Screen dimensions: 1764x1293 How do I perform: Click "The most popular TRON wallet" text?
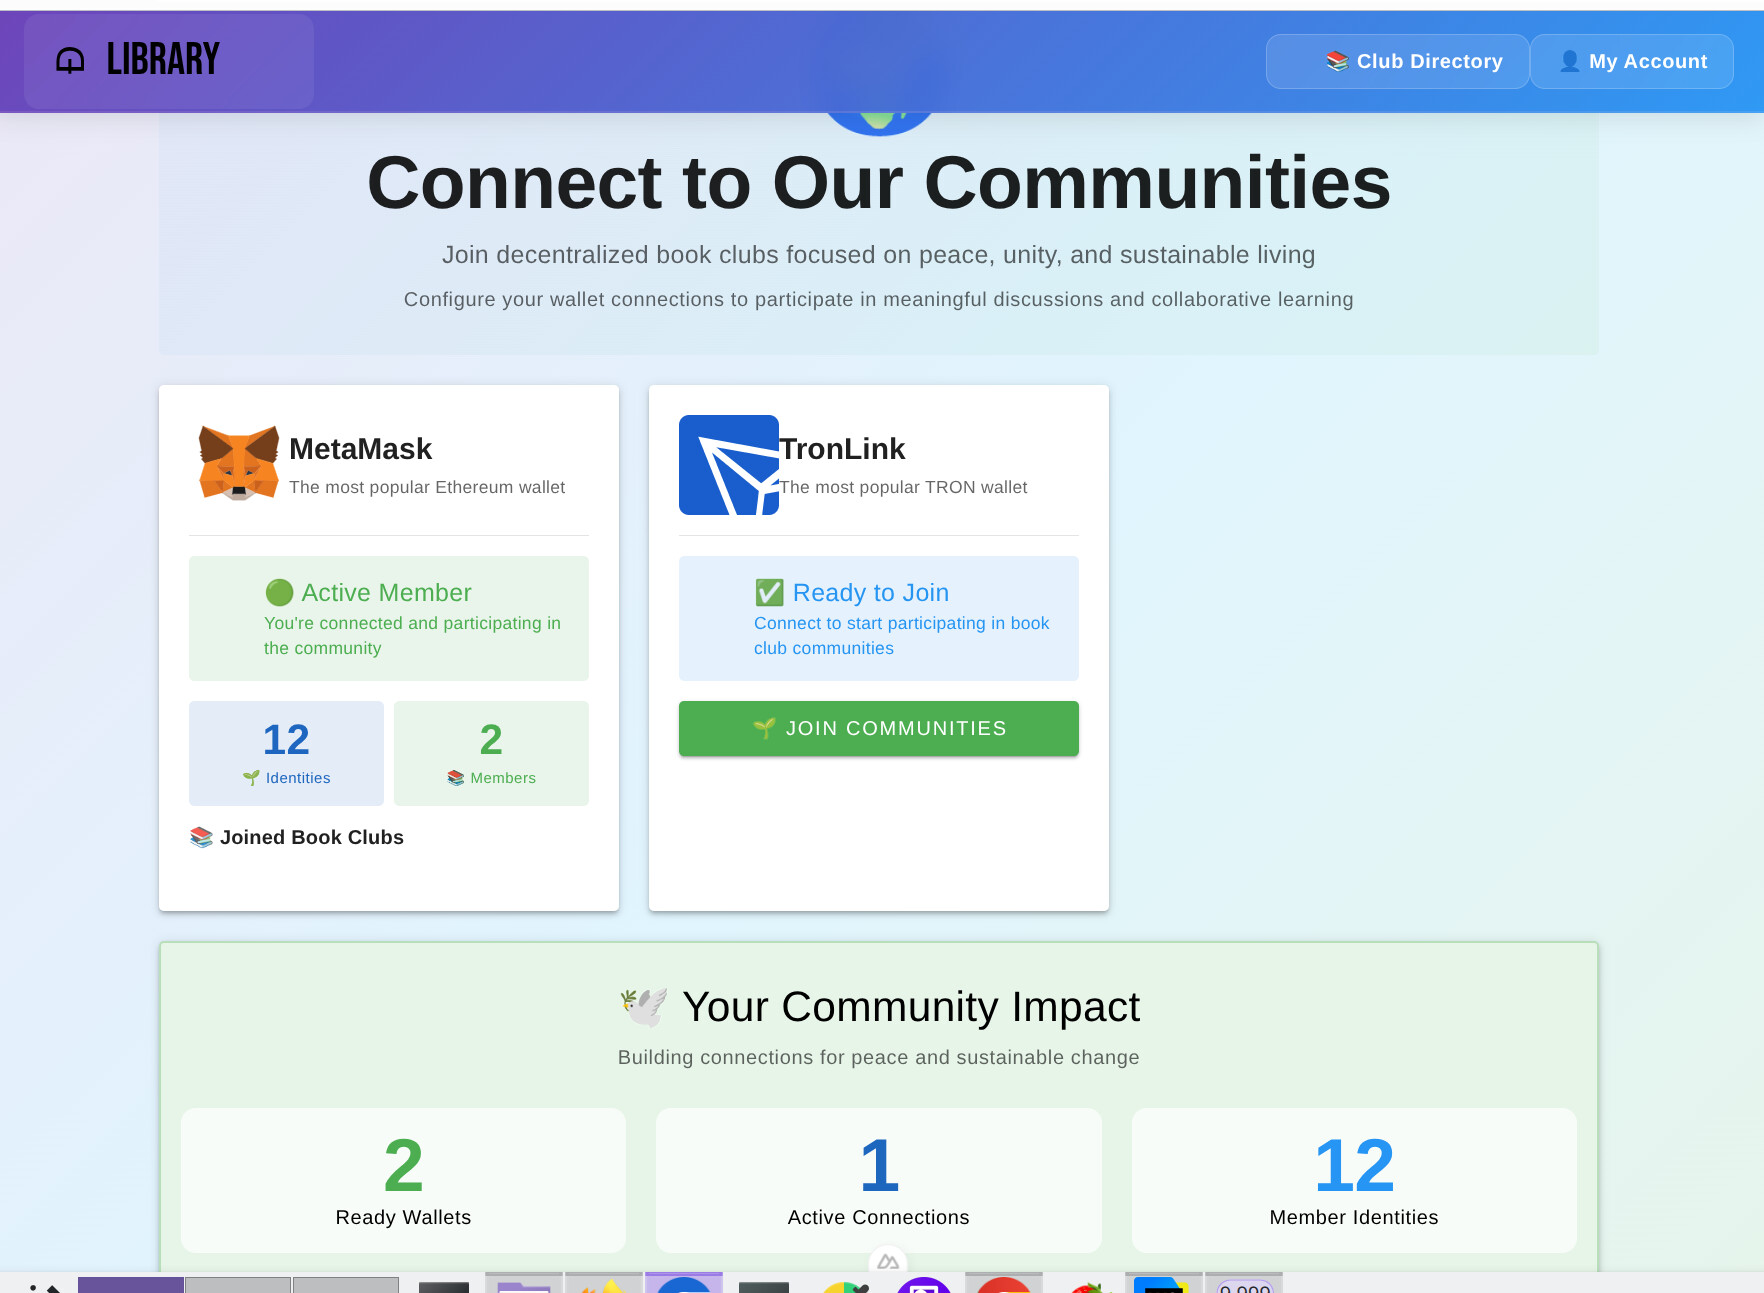point(903,487)
